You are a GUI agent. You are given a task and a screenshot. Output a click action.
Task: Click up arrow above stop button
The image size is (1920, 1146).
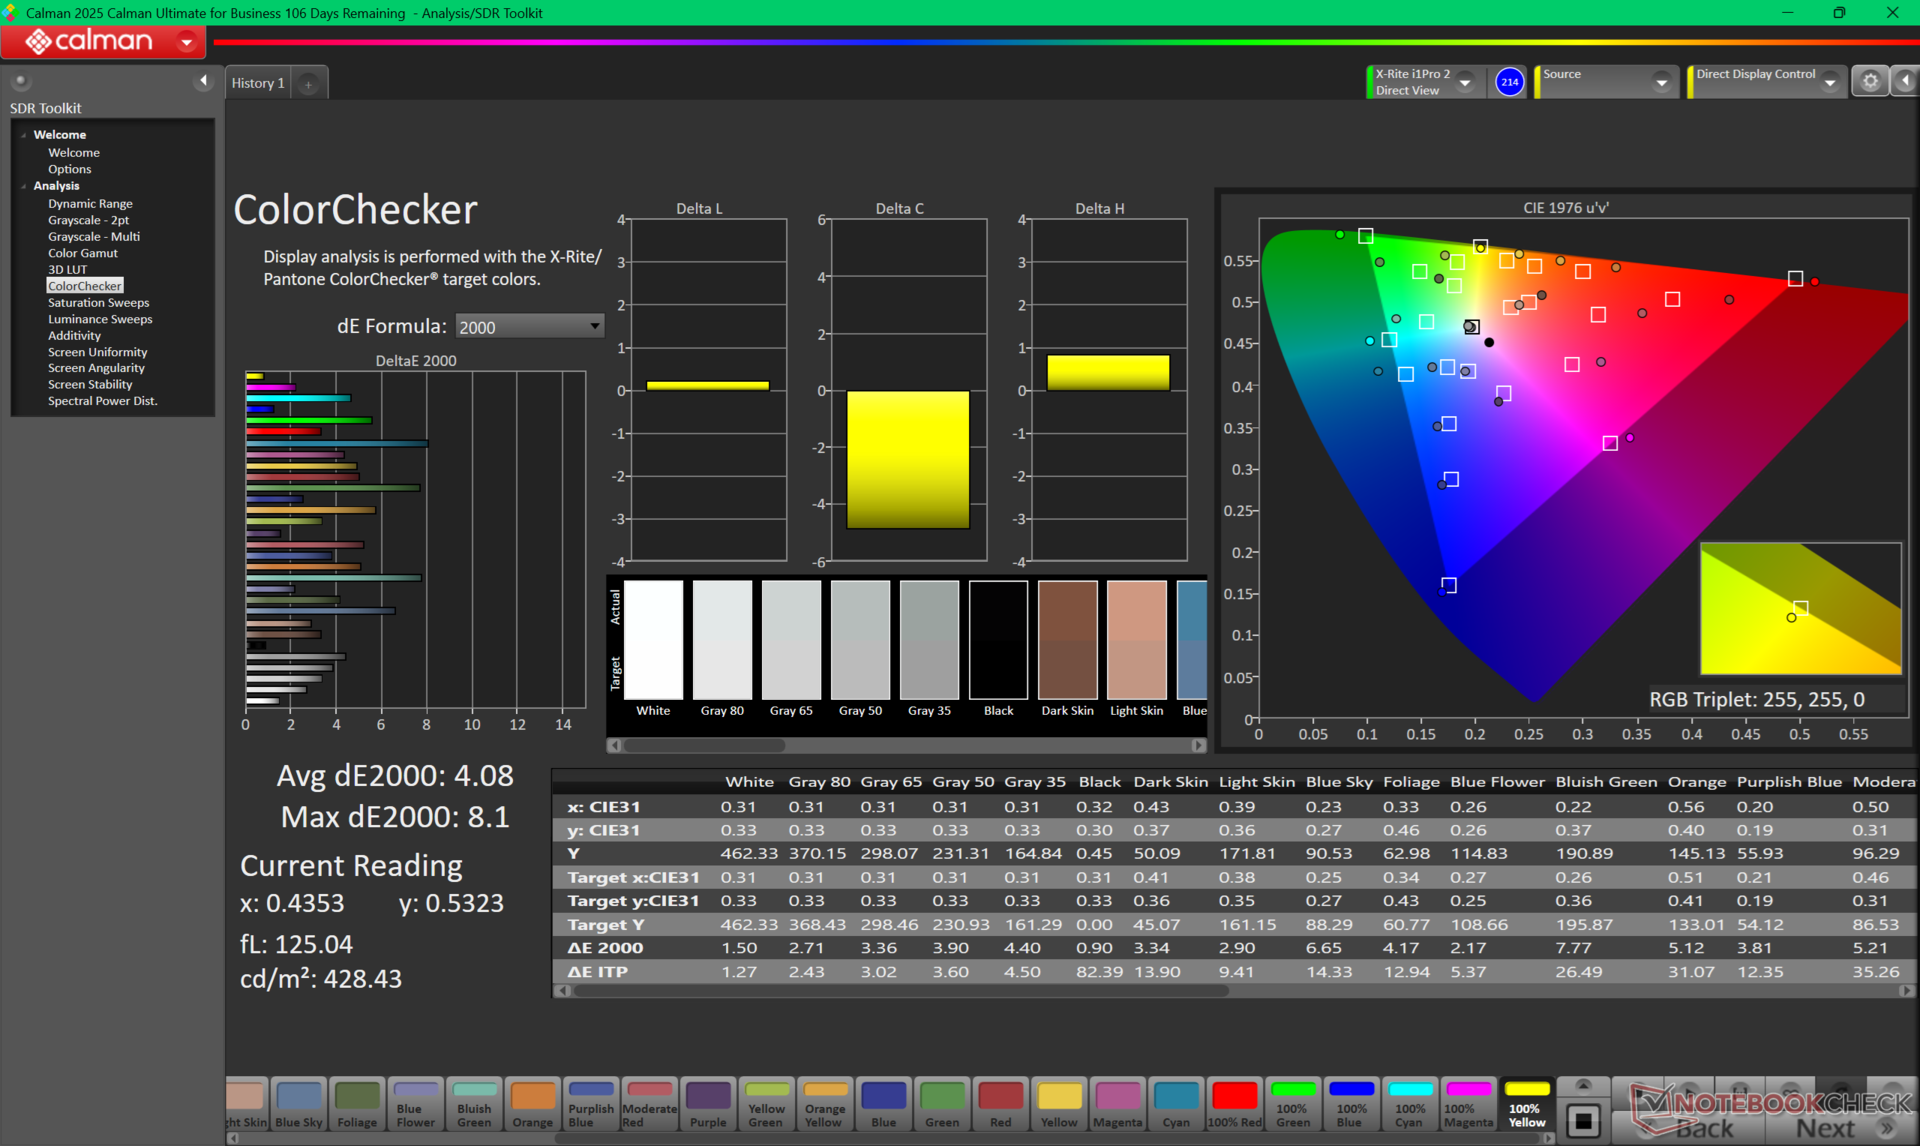point(1583,1085)
